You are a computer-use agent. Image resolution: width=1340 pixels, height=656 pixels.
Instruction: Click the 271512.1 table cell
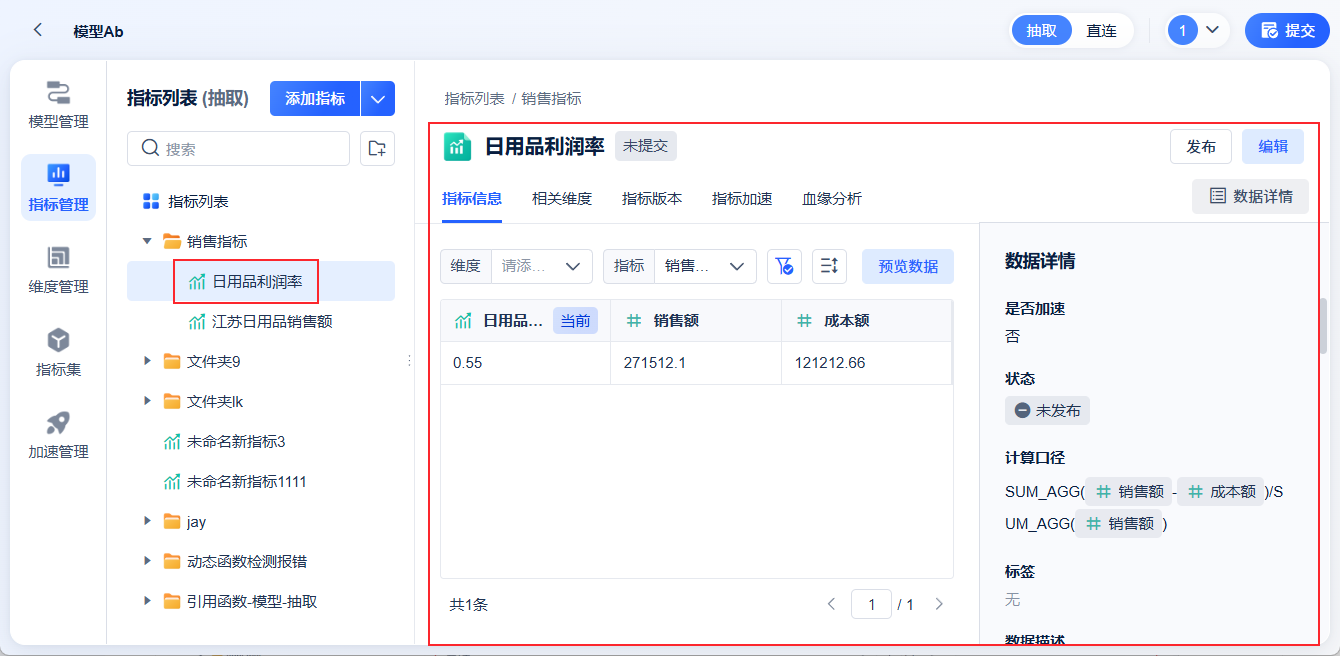pos(696,363)
